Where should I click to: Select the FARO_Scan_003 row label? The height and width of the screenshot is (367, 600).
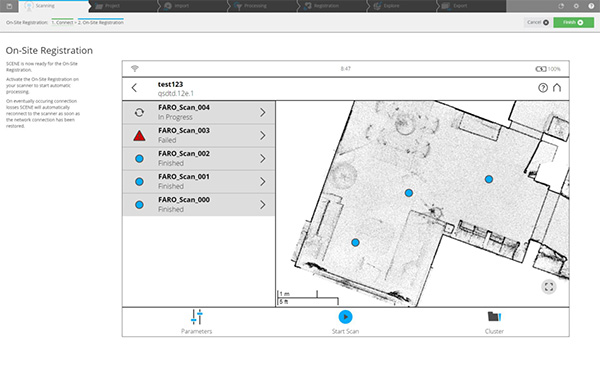coord(184,130)
